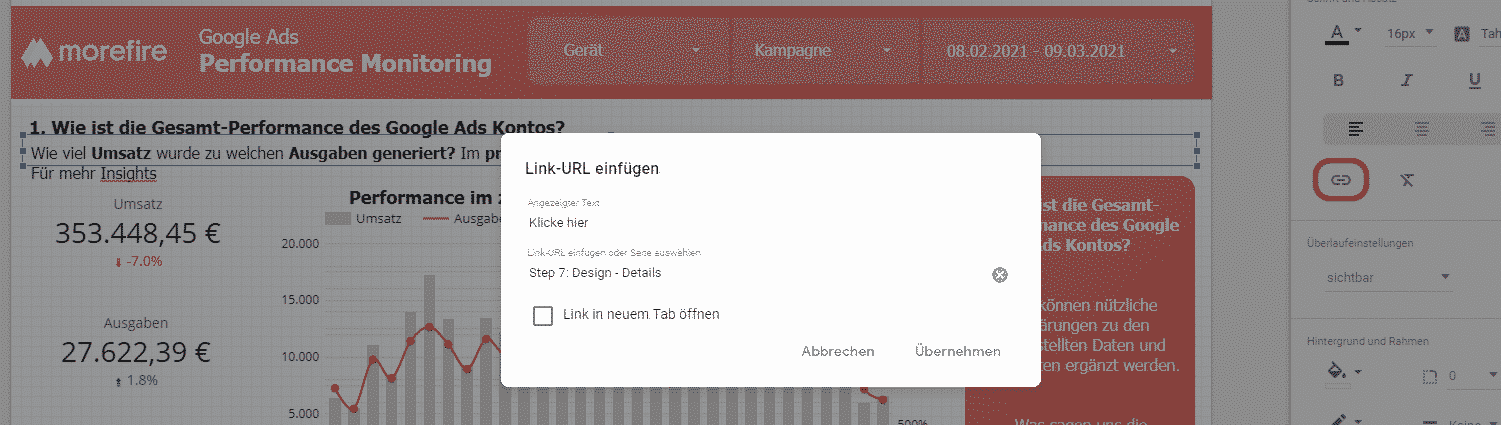Image resolution: width=1501 pixels, height=425 pixels.
Task: Align text left
Action: pos(1356,128)
